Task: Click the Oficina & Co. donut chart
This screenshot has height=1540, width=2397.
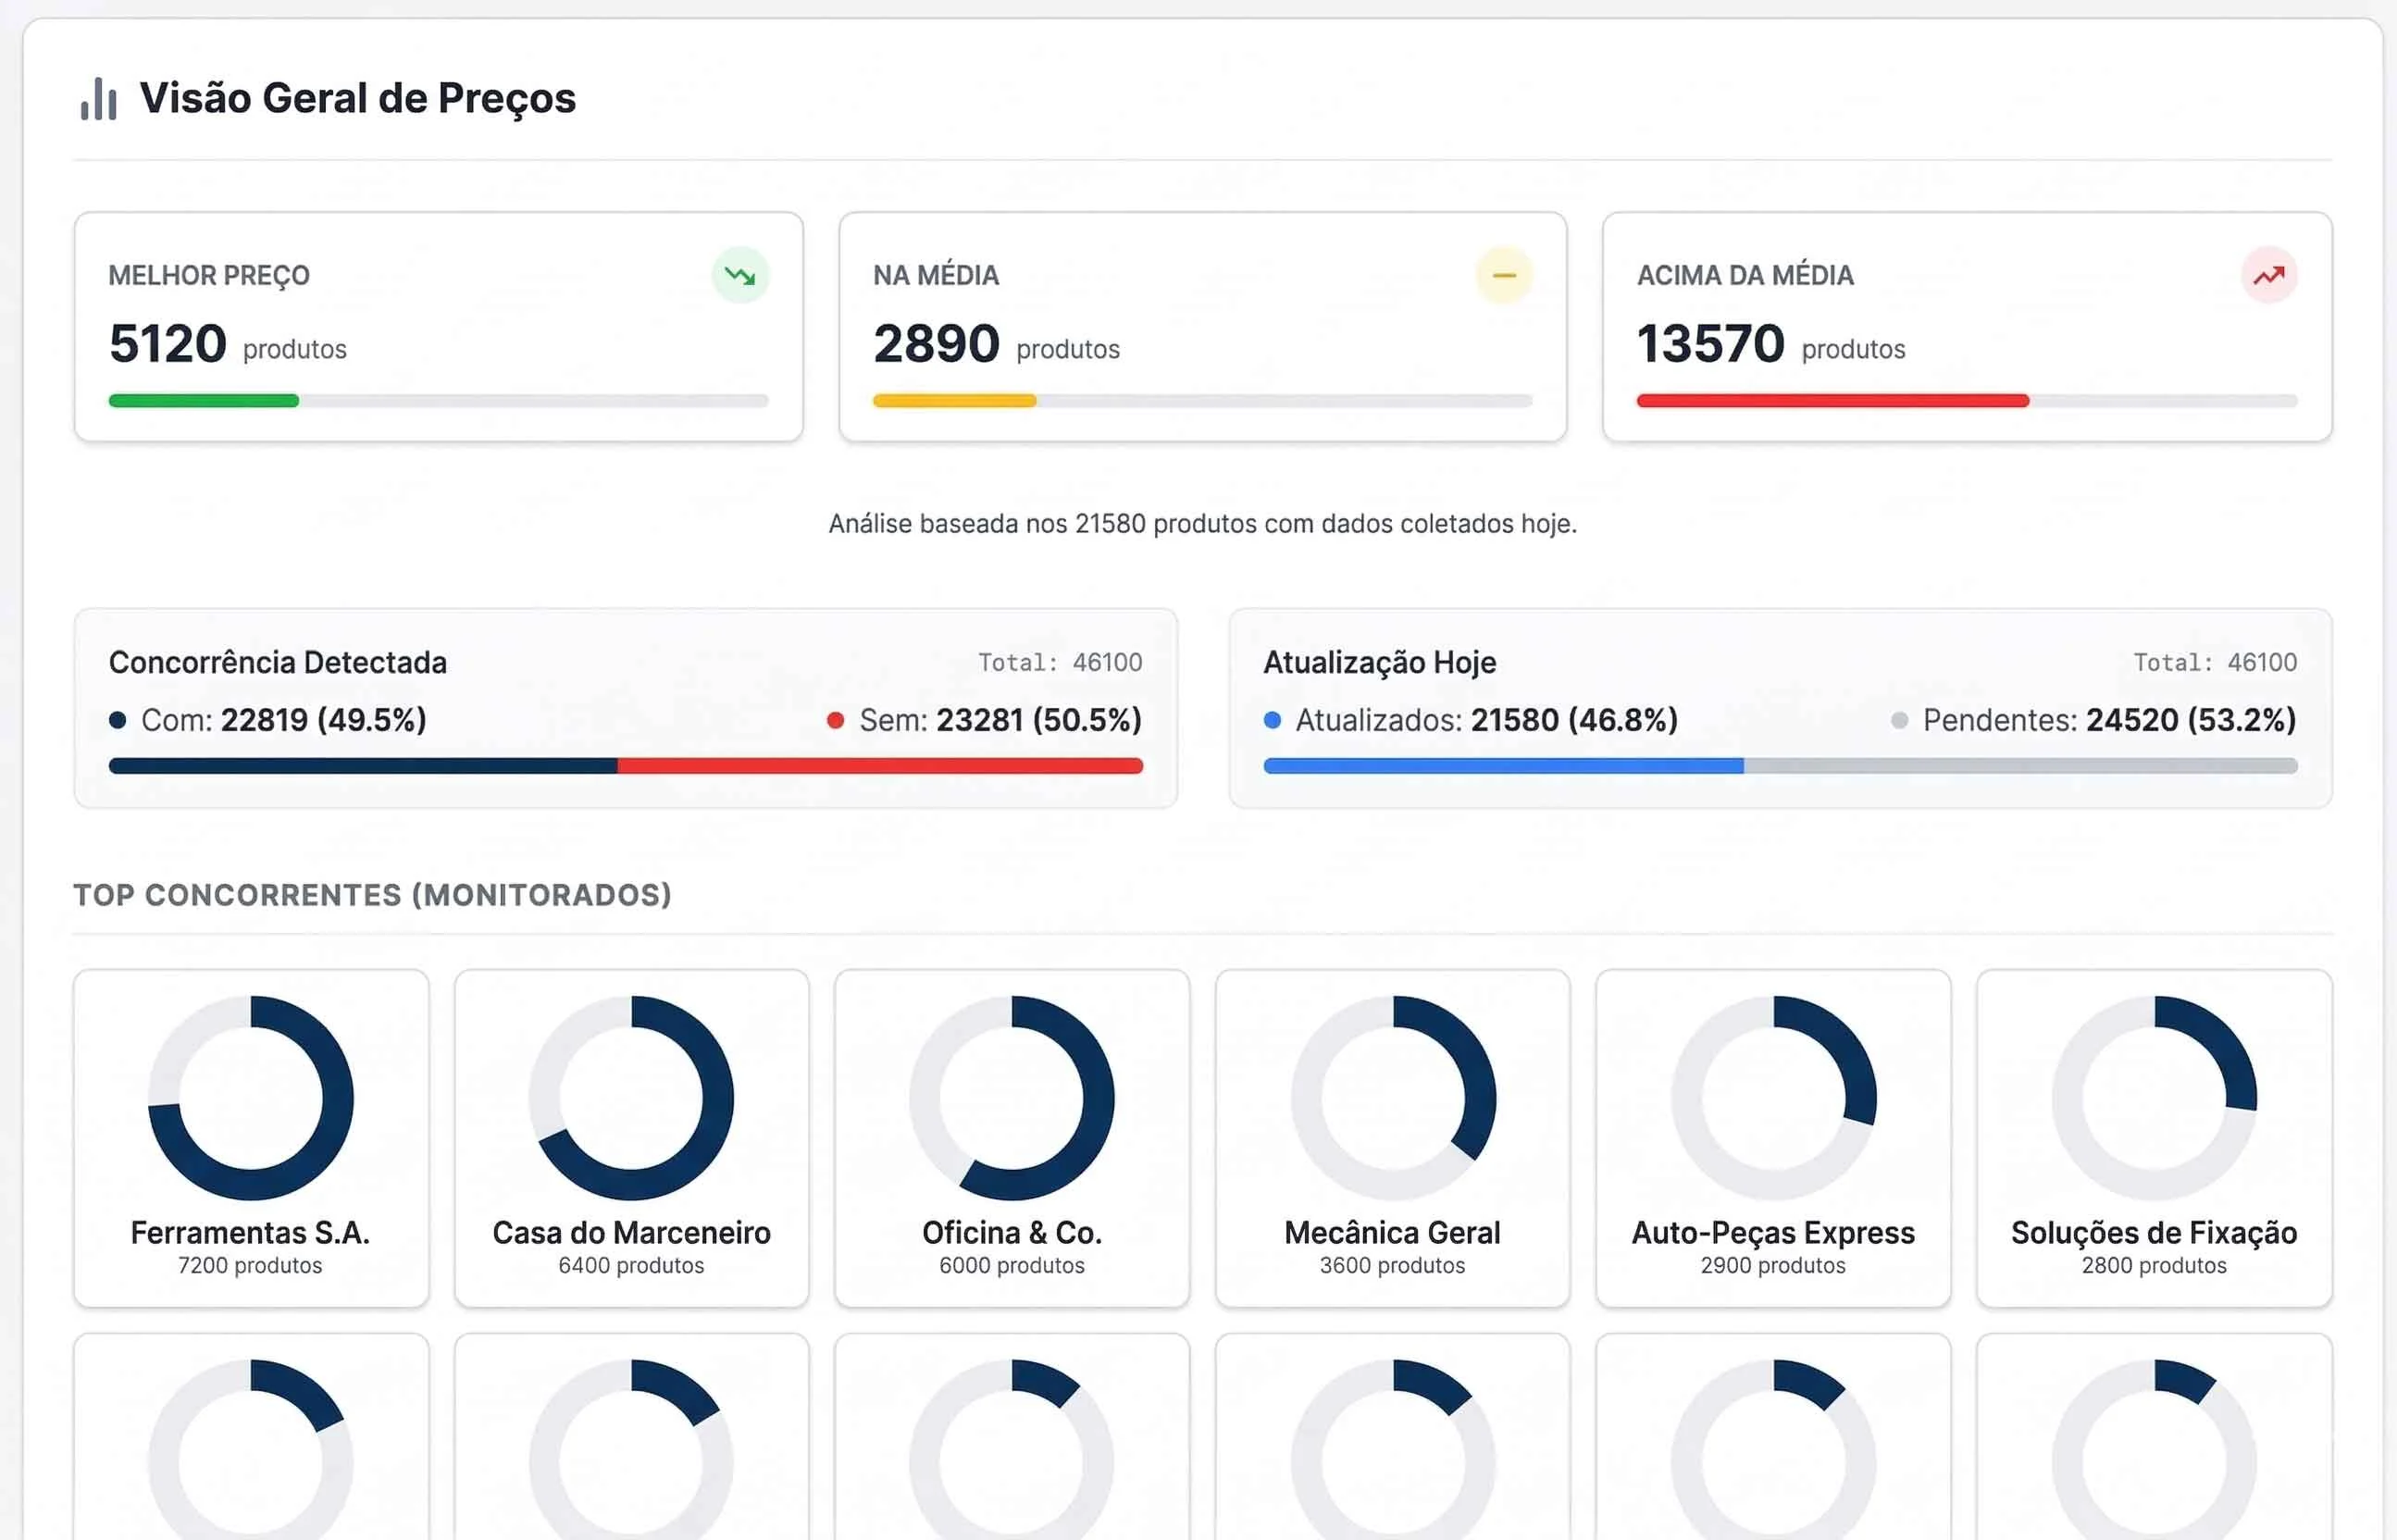Action: tap(1012, 1097)
